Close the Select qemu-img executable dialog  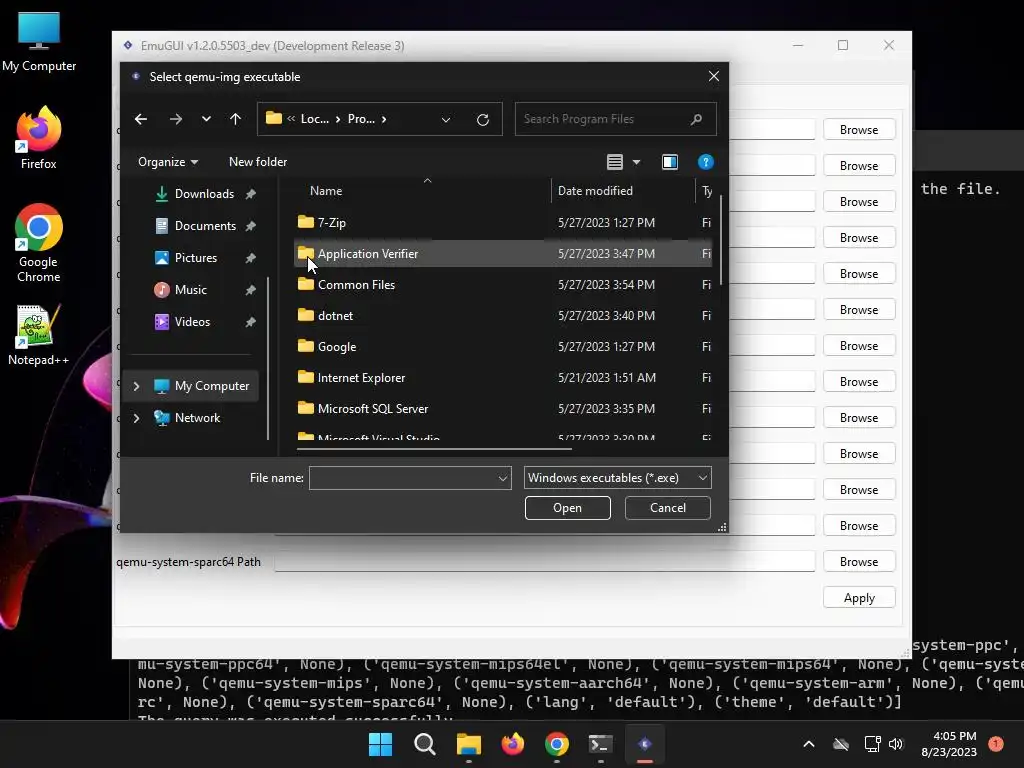point(714,76)
